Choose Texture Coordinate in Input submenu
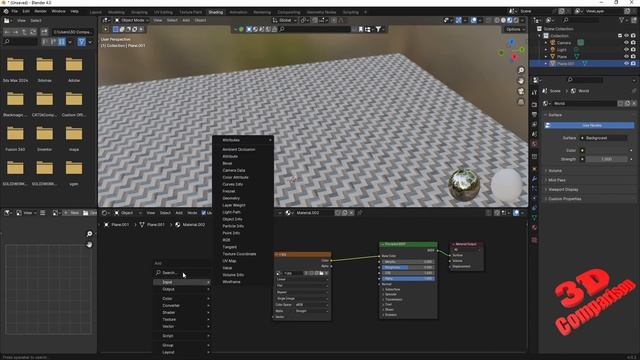 coord(239,254)
